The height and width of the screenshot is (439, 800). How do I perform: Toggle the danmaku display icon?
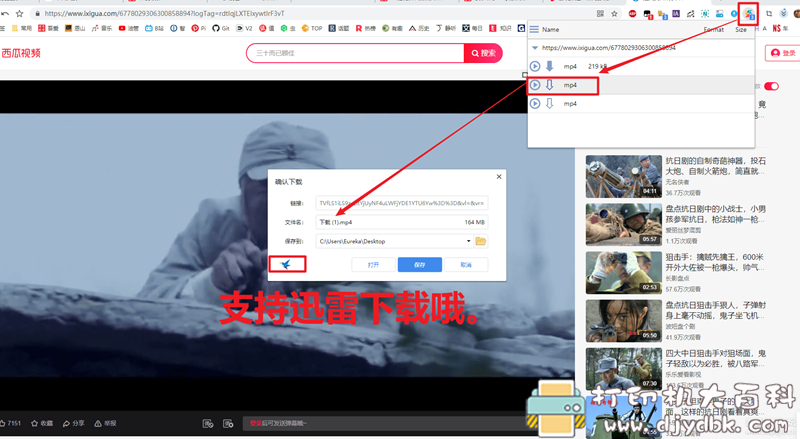click(x=208, y=424)
